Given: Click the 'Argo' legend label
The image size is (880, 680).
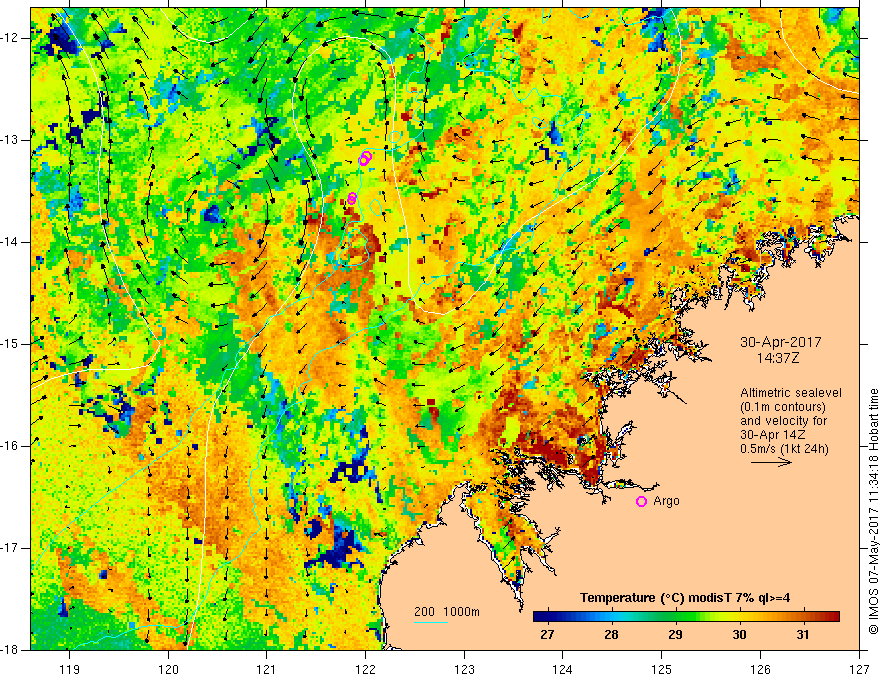Looking at the screenshot, I should pos(666,501).
